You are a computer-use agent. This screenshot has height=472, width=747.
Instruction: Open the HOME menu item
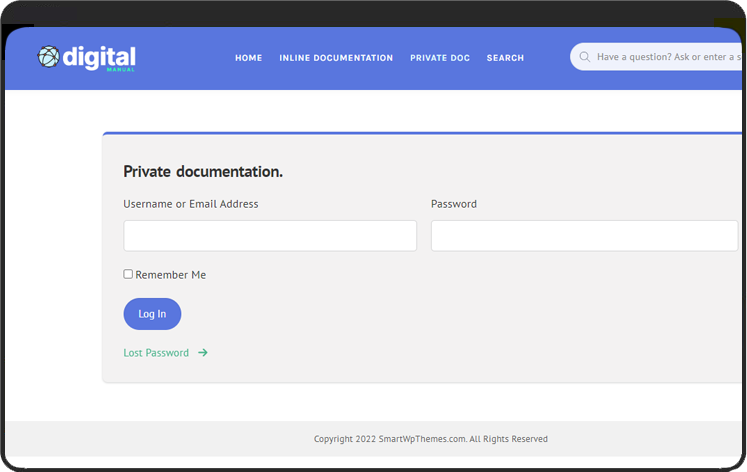pyautogui.click(x=248, y=58)
